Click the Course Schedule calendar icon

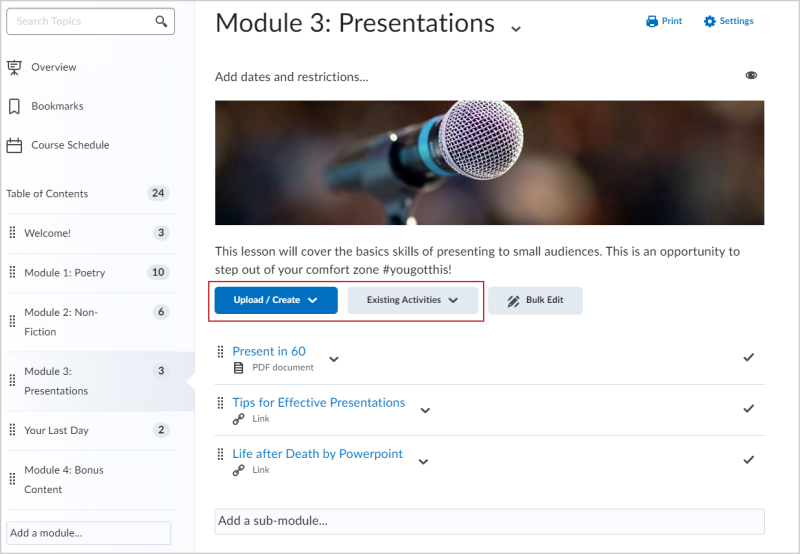(14, 145)
